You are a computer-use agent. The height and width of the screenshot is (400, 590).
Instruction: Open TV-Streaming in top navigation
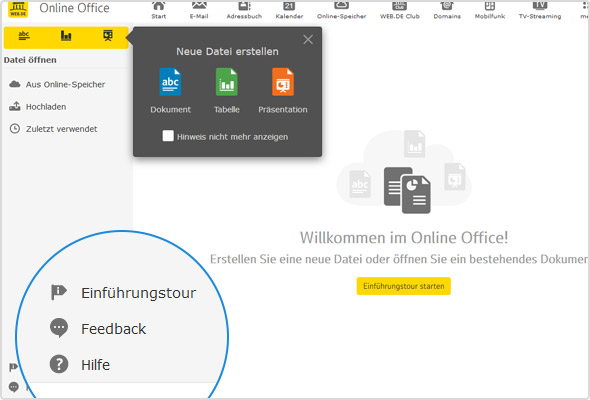[x=540, y=10]
